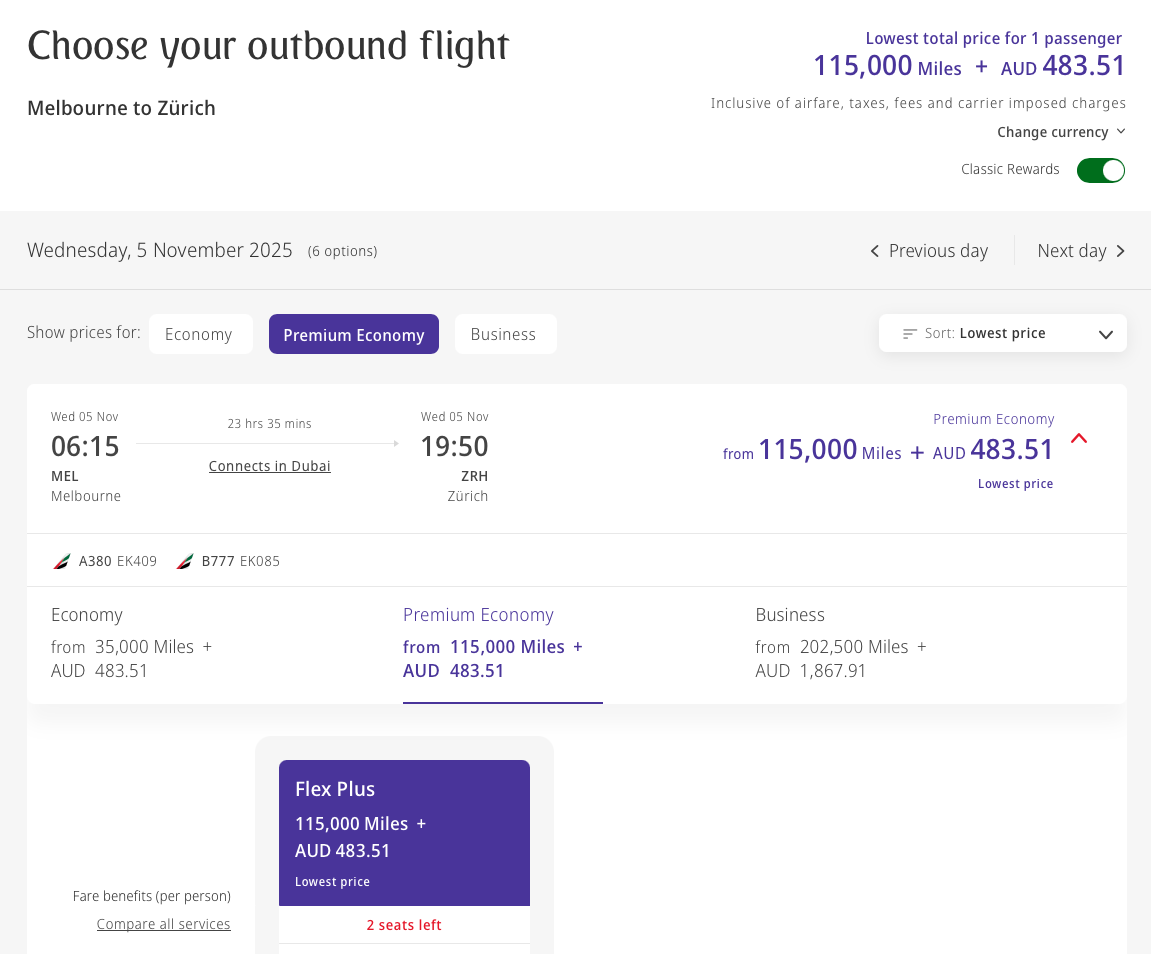Click flight number EK409
The height and width of the screenshot is (954, 1151).
[137, 561]
